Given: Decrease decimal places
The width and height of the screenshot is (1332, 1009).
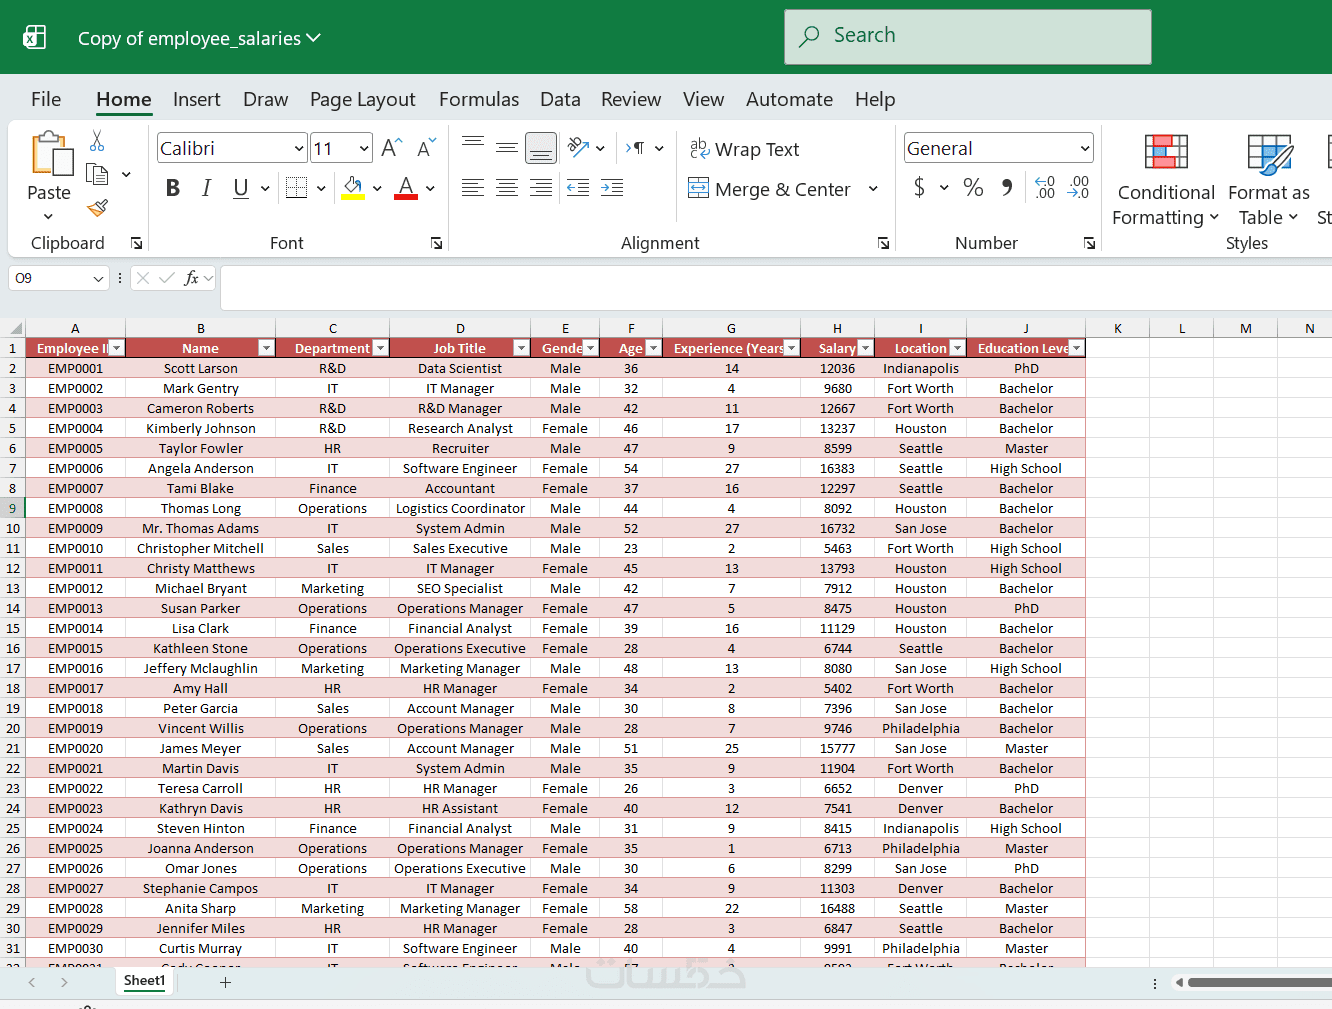Looking at the screenshot, I should [x=1079, y=187].
